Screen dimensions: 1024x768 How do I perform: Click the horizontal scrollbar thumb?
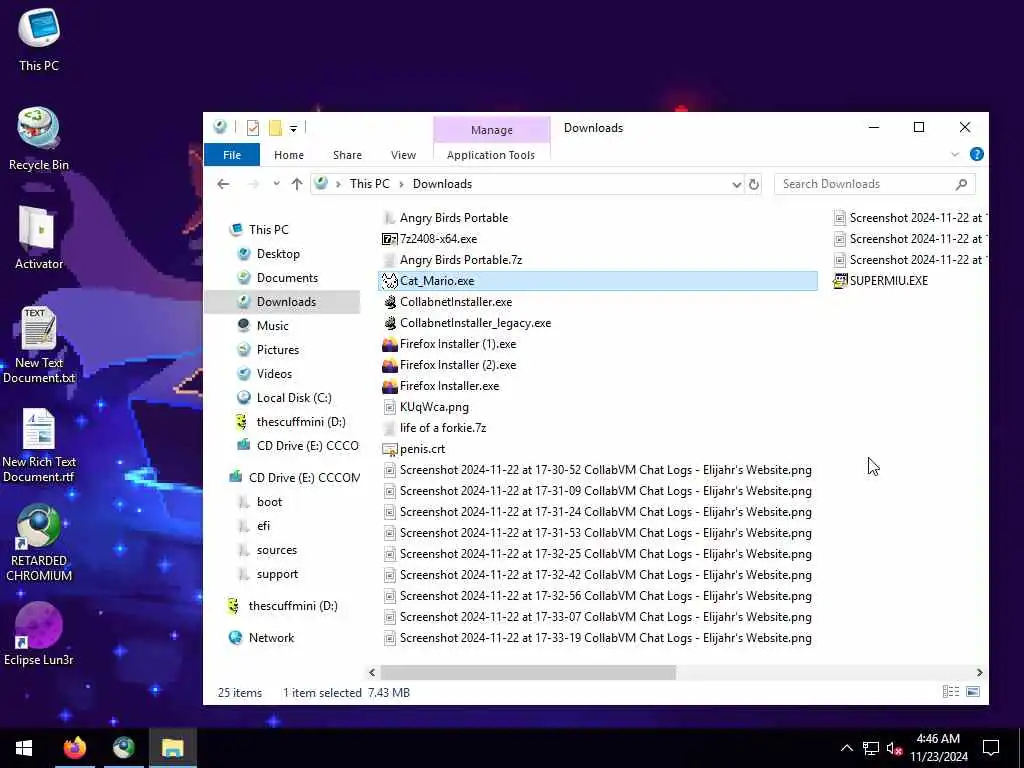point(528,673)
